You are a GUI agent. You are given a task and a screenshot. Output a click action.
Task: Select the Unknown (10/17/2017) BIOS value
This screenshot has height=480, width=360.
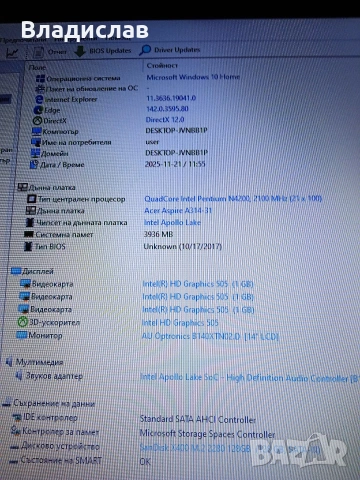pyautogui.click(x=183, y=247)
